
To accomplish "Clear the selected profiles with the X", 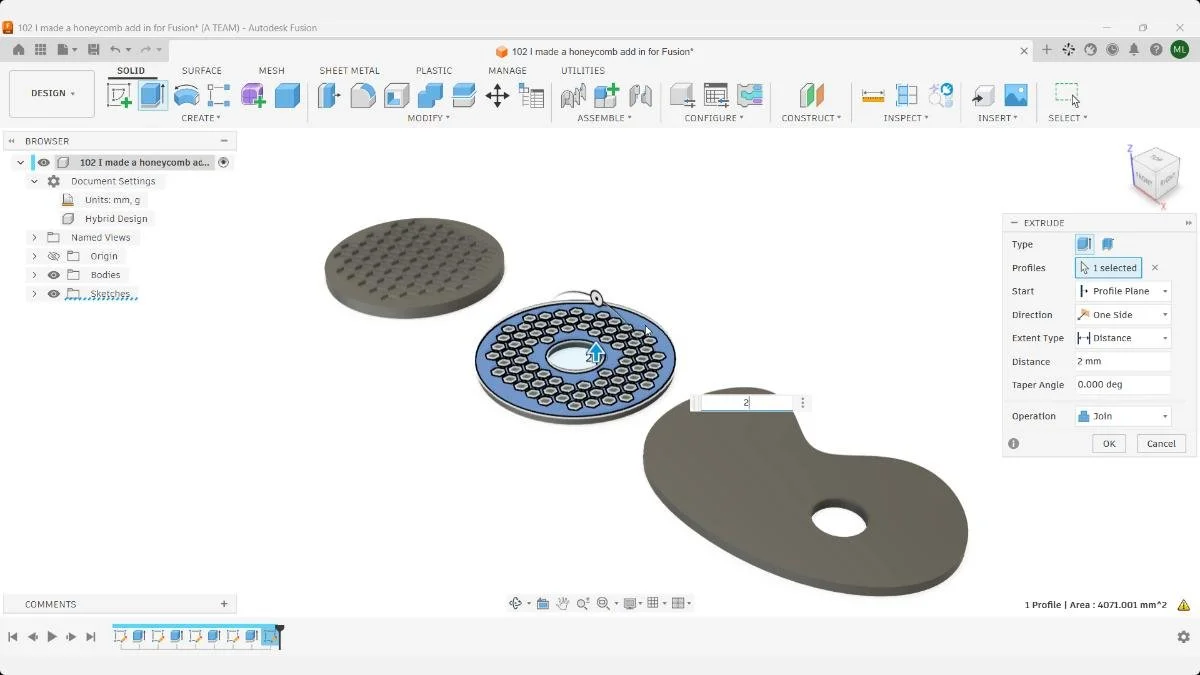I will [1155, 268].
